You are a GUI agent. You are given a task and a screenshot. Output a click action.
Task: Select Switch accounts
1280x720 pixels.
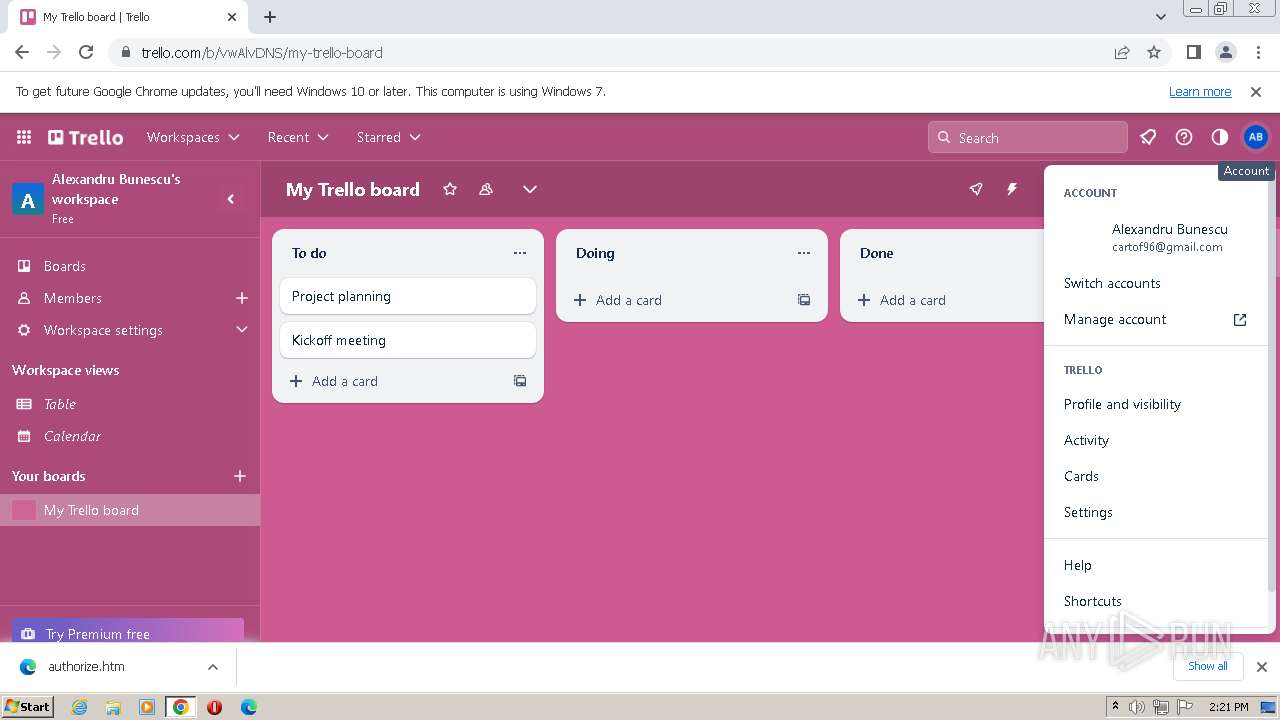pos(1156,283)
